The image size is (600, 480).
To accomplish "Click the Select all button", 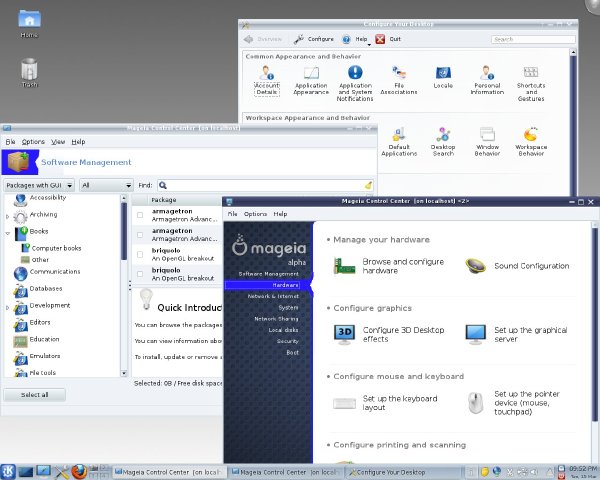I will [34, 395].
